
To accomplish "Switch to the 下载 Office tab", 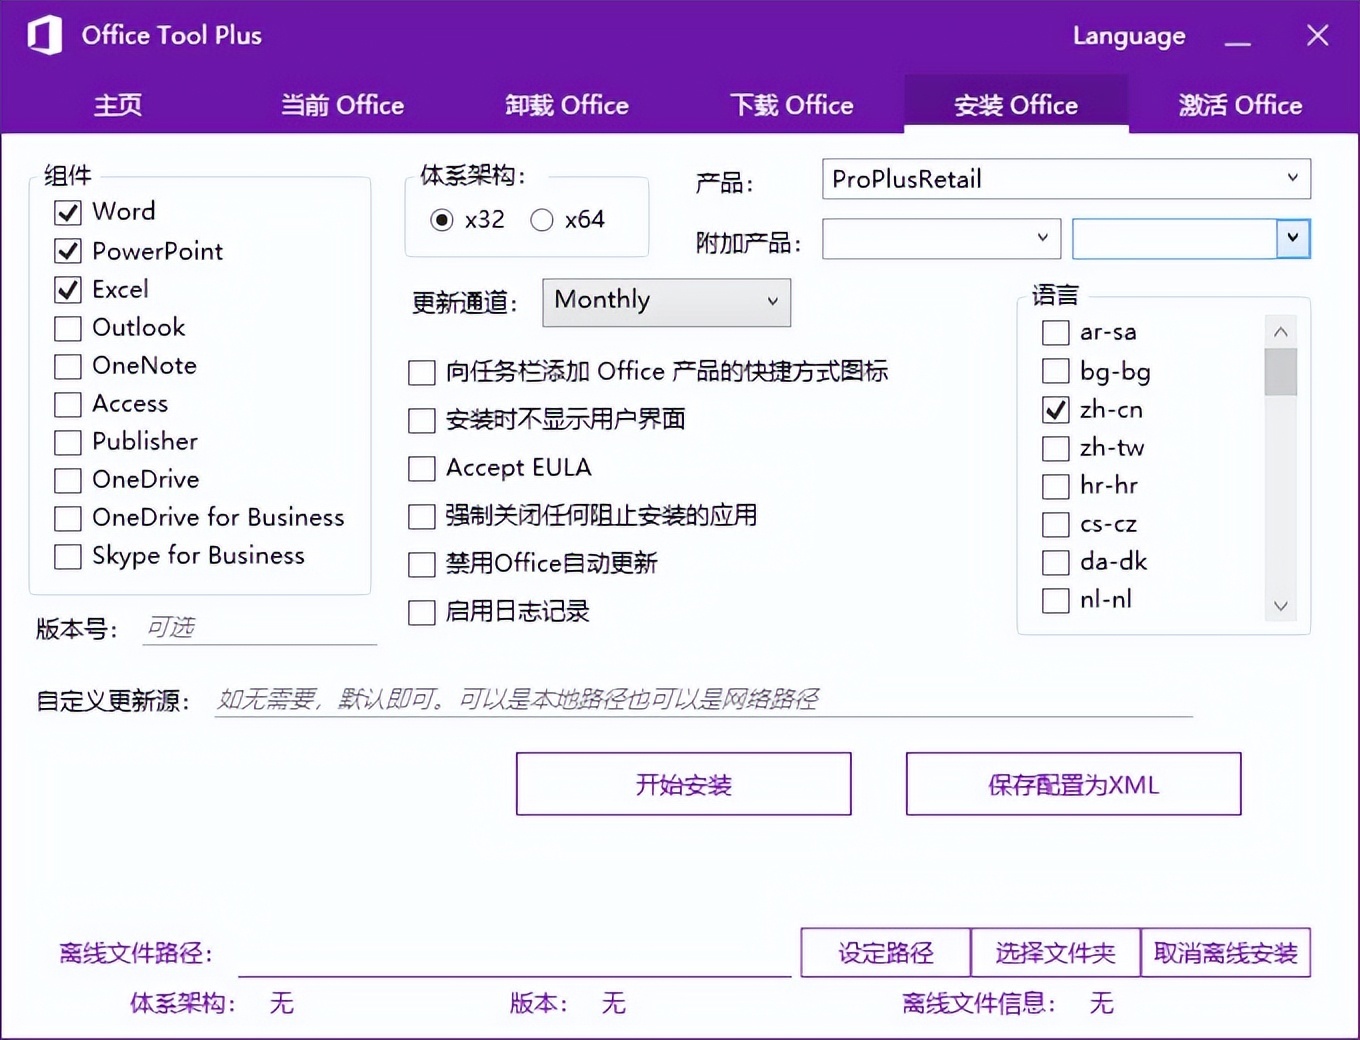I will click(x=791, y=104).
